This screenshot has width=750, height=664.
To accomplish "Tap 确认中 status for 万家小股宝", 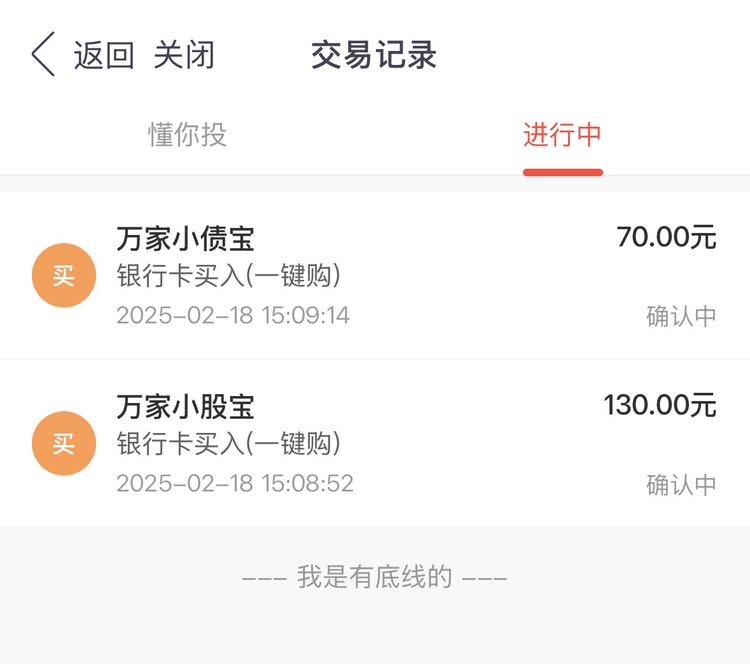I will [x=681, y=485].
